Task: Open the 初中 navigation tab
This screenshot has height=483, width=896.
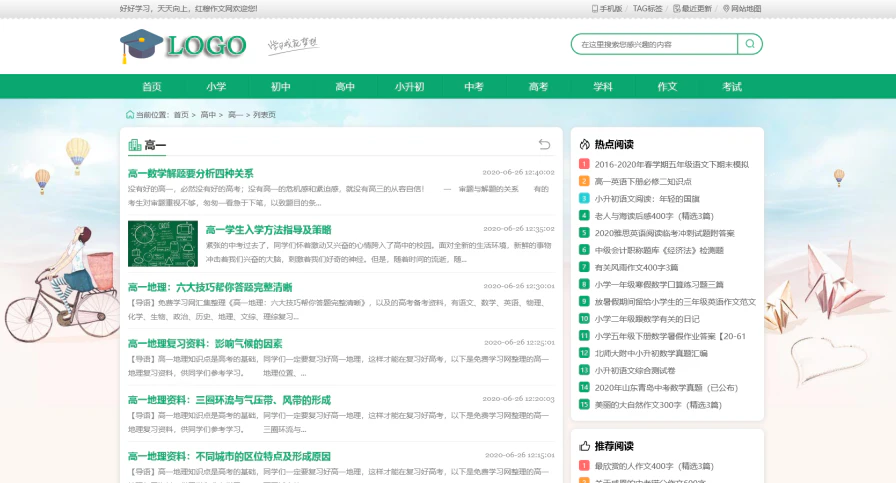Action: coord(281,86)
